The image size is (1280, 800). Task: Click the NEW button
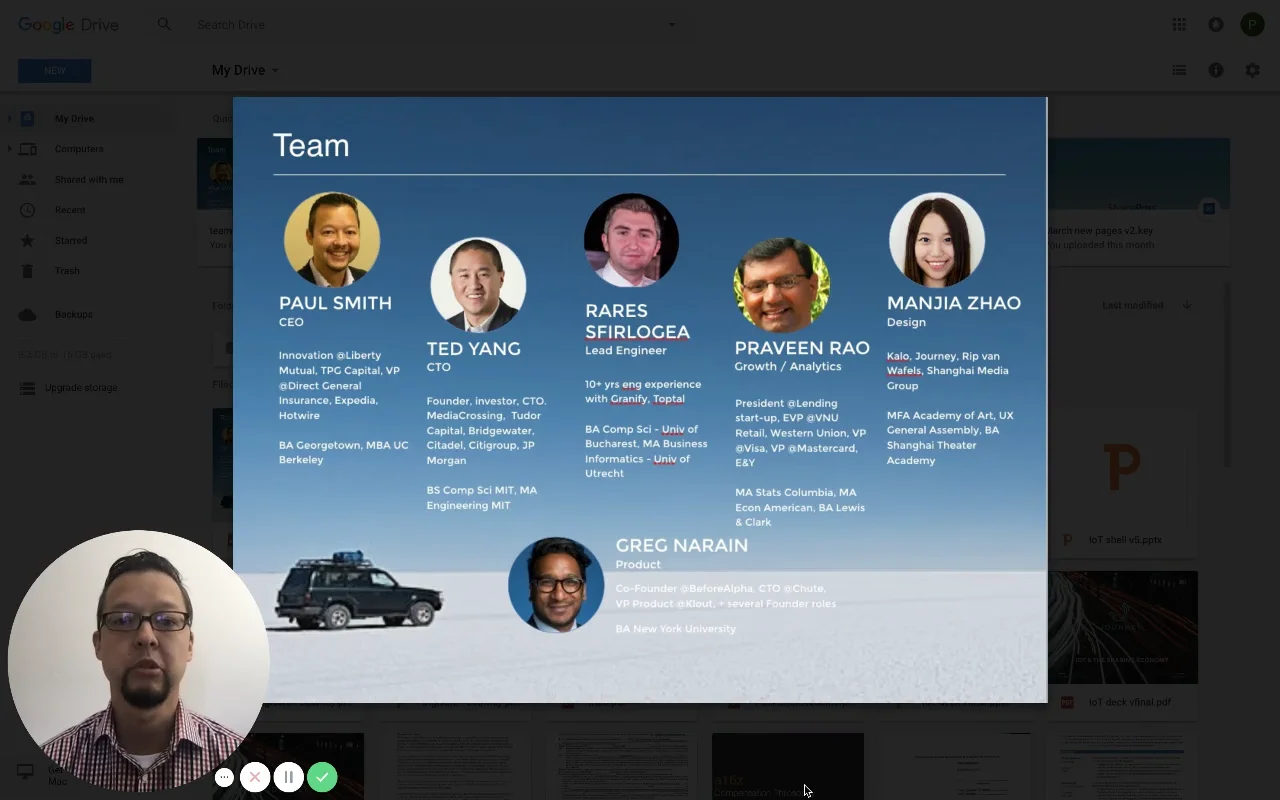click(x=54, y=71)
